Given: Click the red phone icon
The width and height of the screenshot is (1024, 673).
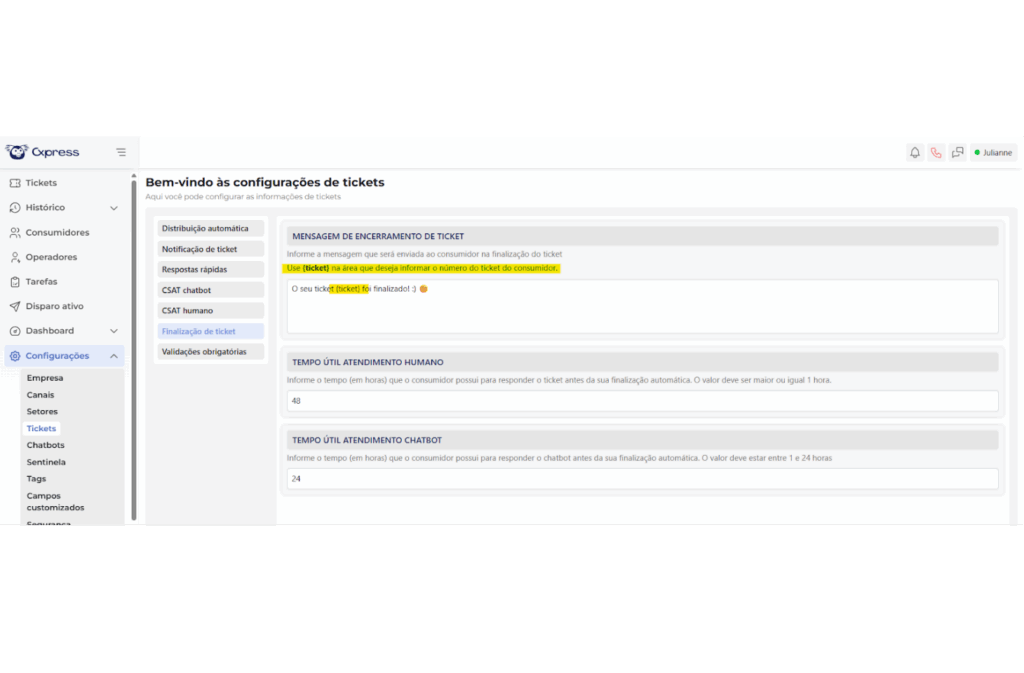Looking at the screenshot, I should pyautogui.click(x=936, y=153).
